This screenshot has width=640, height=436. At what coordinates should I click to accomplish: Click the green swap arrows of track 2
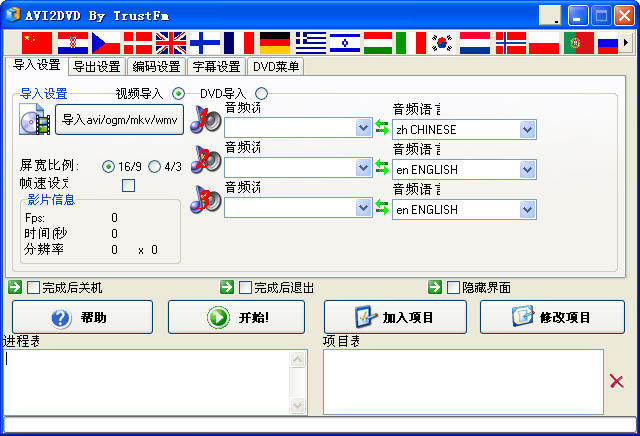coord(382,167)
